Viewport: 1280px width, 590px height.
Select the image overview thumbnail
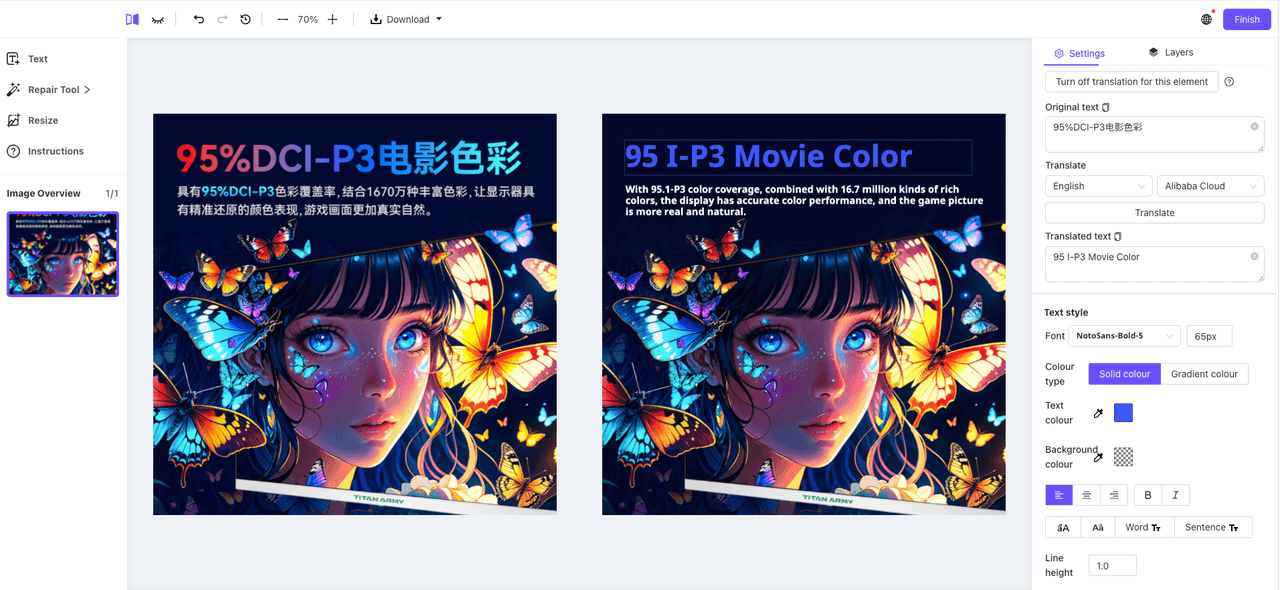[63, 254]
